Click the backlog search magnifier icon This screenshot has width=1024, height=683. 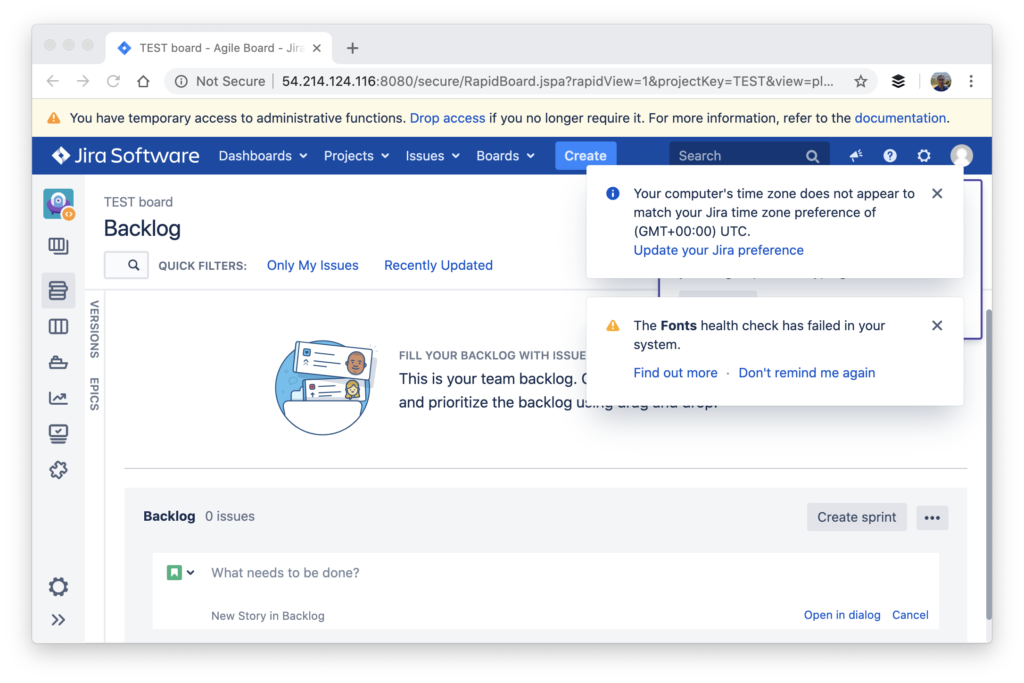[133, 265]
